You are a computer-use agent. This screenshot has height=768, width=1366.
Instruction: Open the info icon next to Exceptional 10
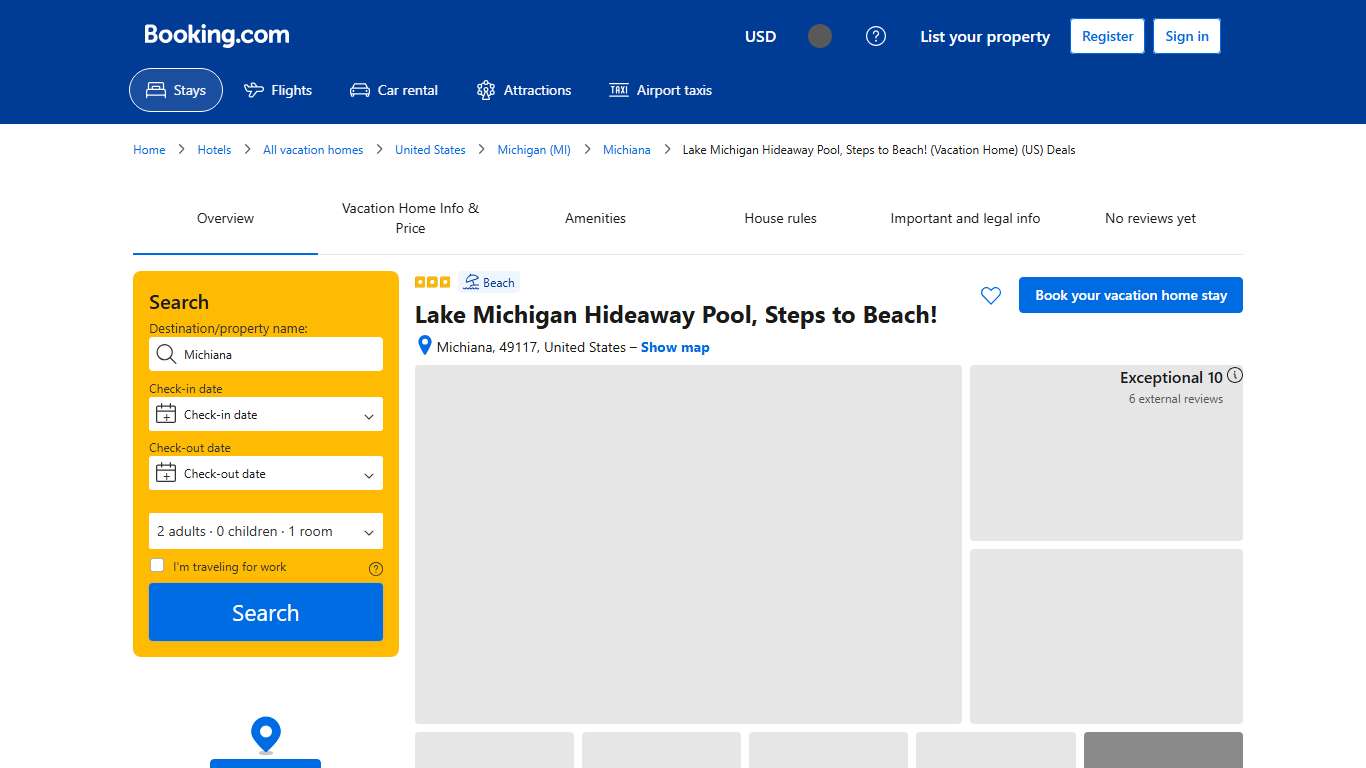1235,374
